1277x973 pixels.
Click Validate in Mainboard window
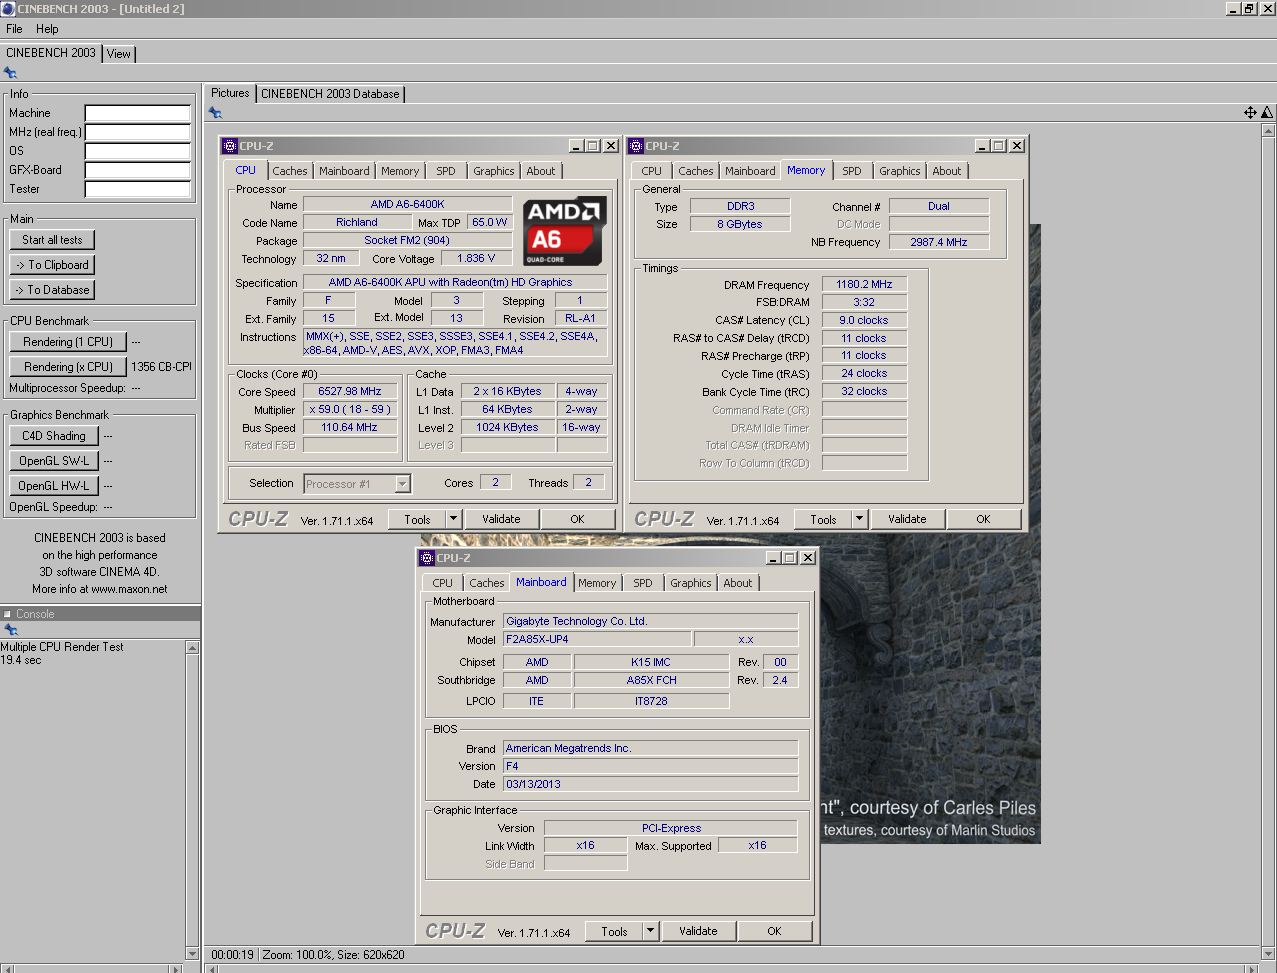pyautogui.click(x=698, y=931)
